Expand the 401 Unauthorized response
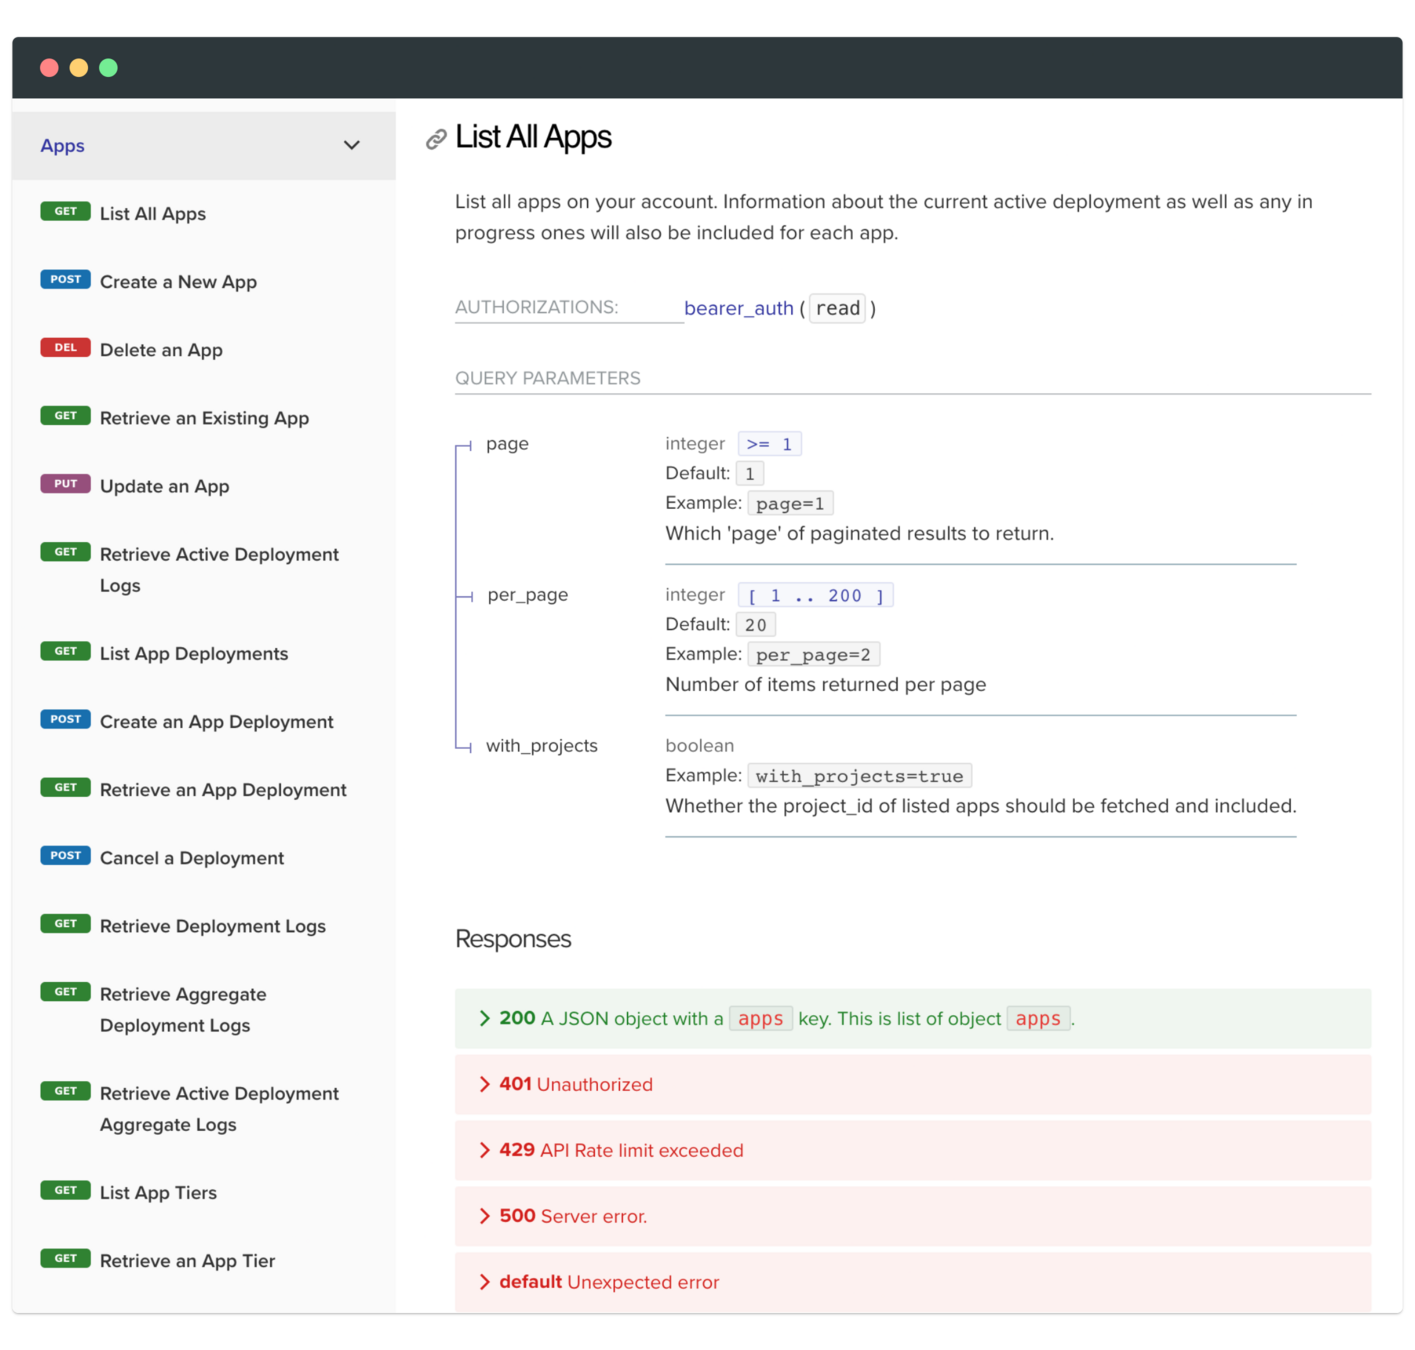The image size is (1415, 1350). pyautogui.click(x=485, y=1084)
